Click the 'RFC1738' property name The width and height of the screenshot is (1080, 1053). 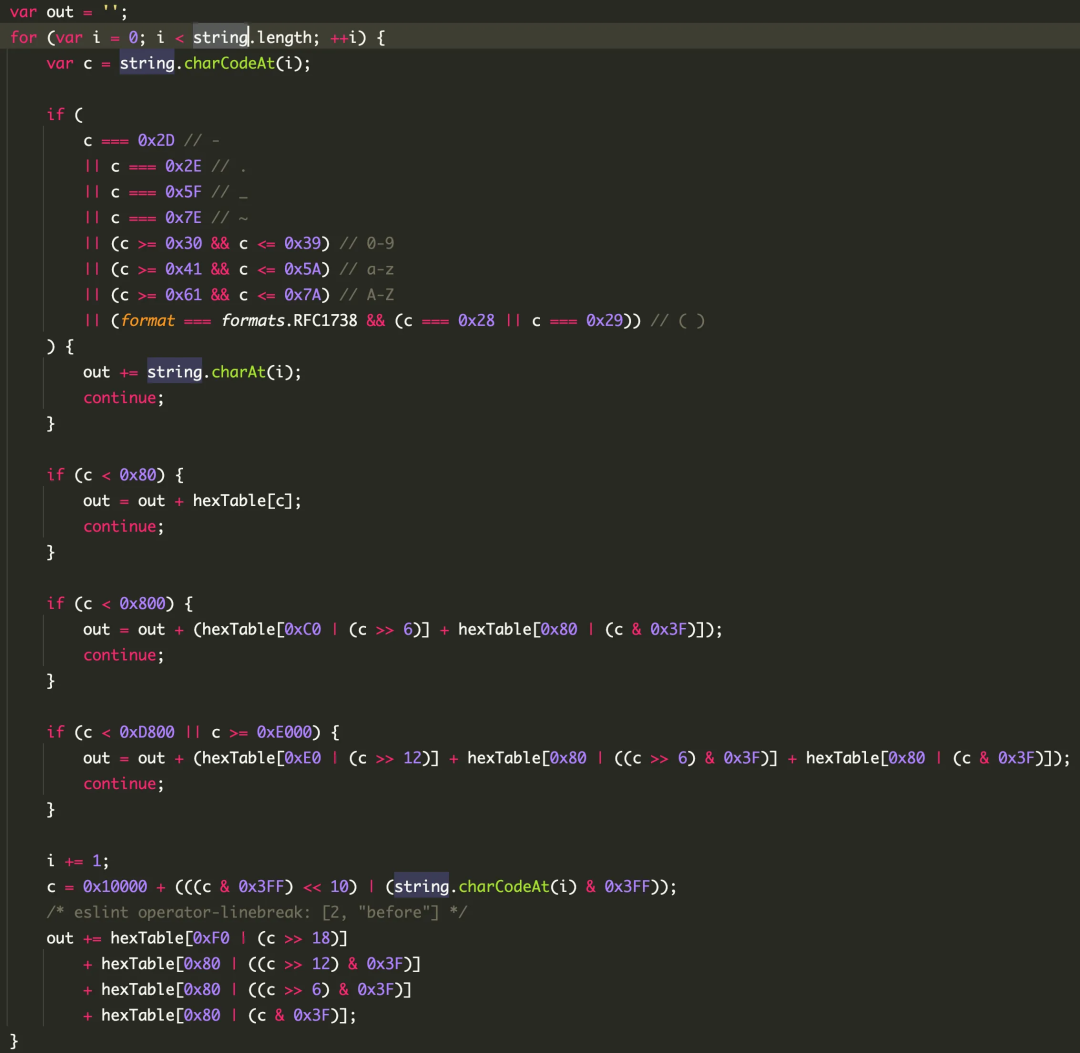pos(325,320)
